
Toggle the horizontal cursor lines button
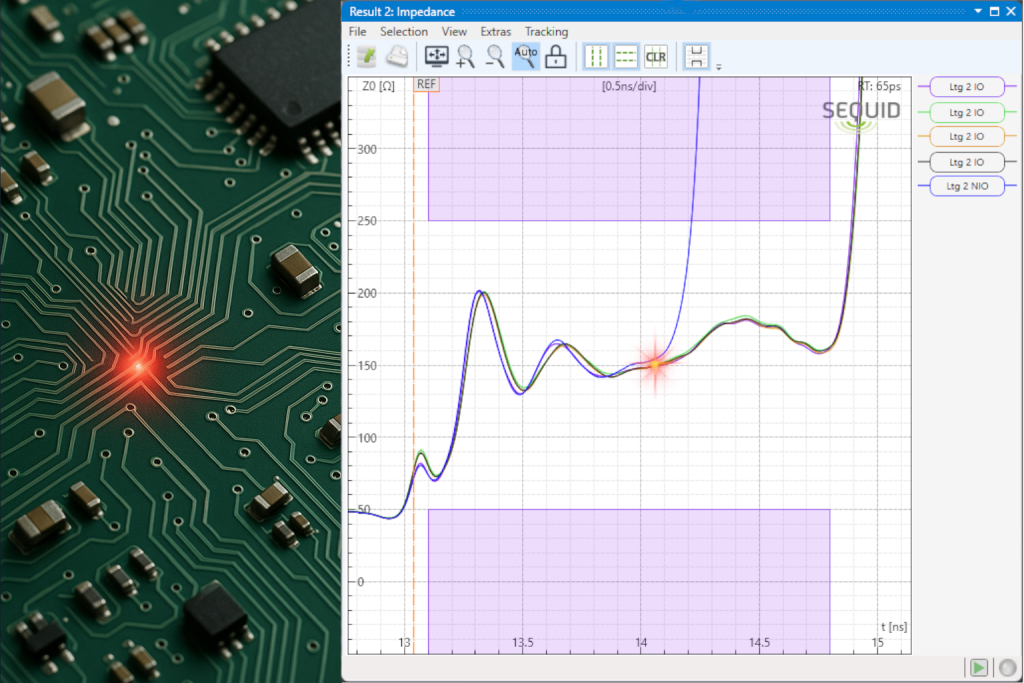[x=626, y=57]
